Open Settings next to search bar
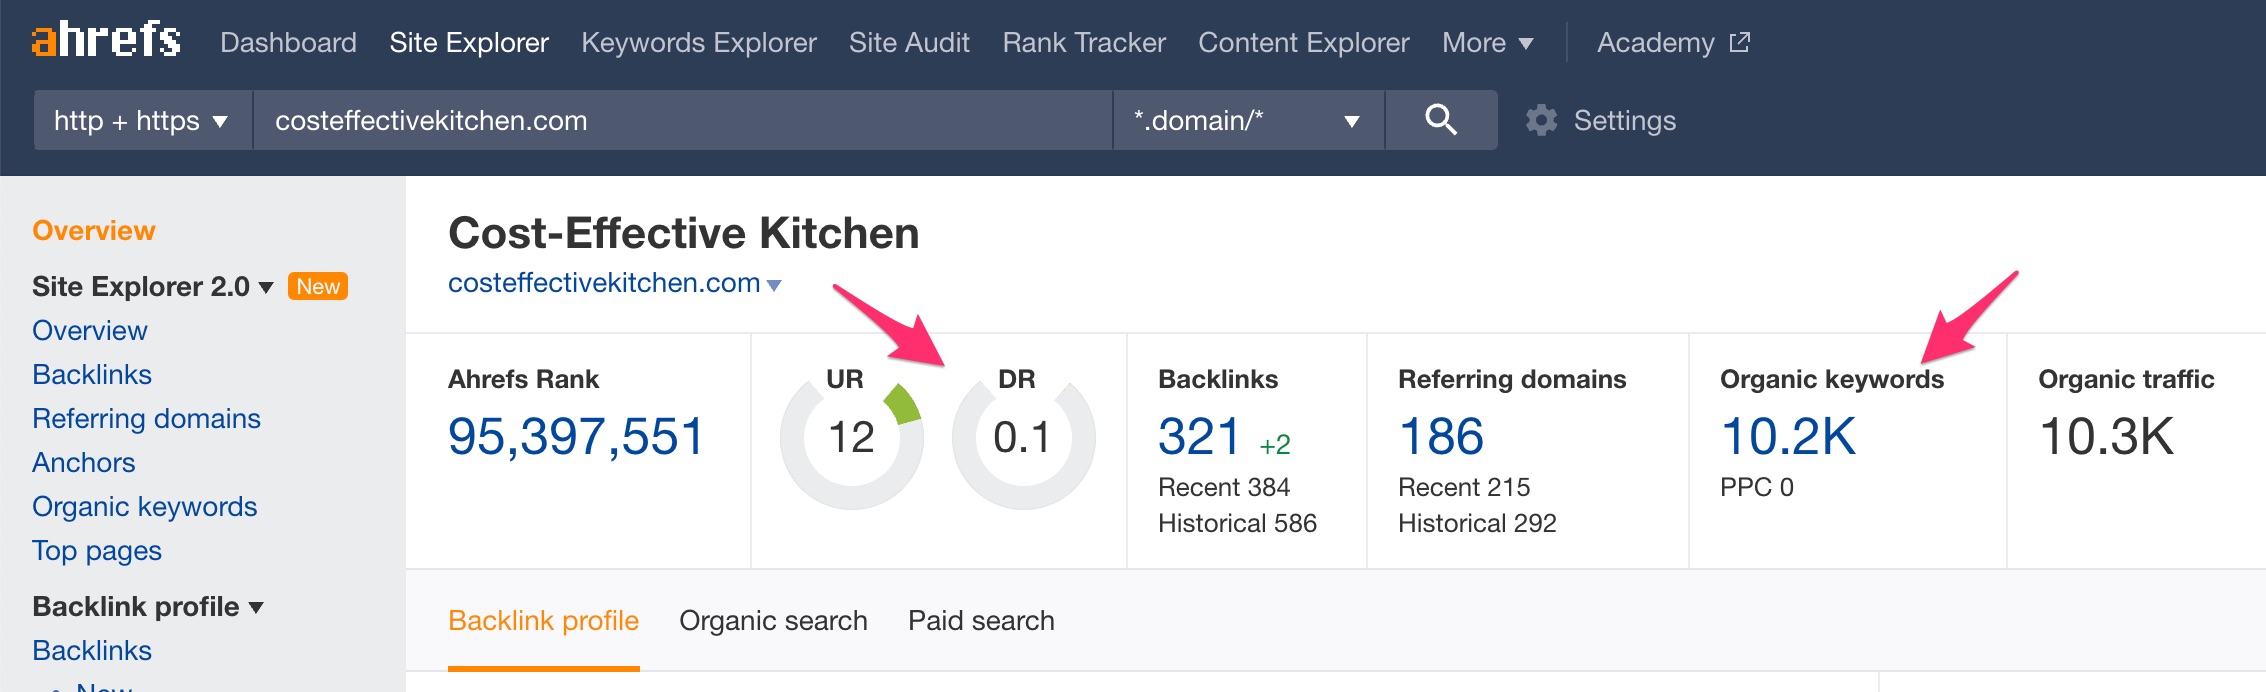This screenshot has width=2266, height=692. pos(1624,120)
